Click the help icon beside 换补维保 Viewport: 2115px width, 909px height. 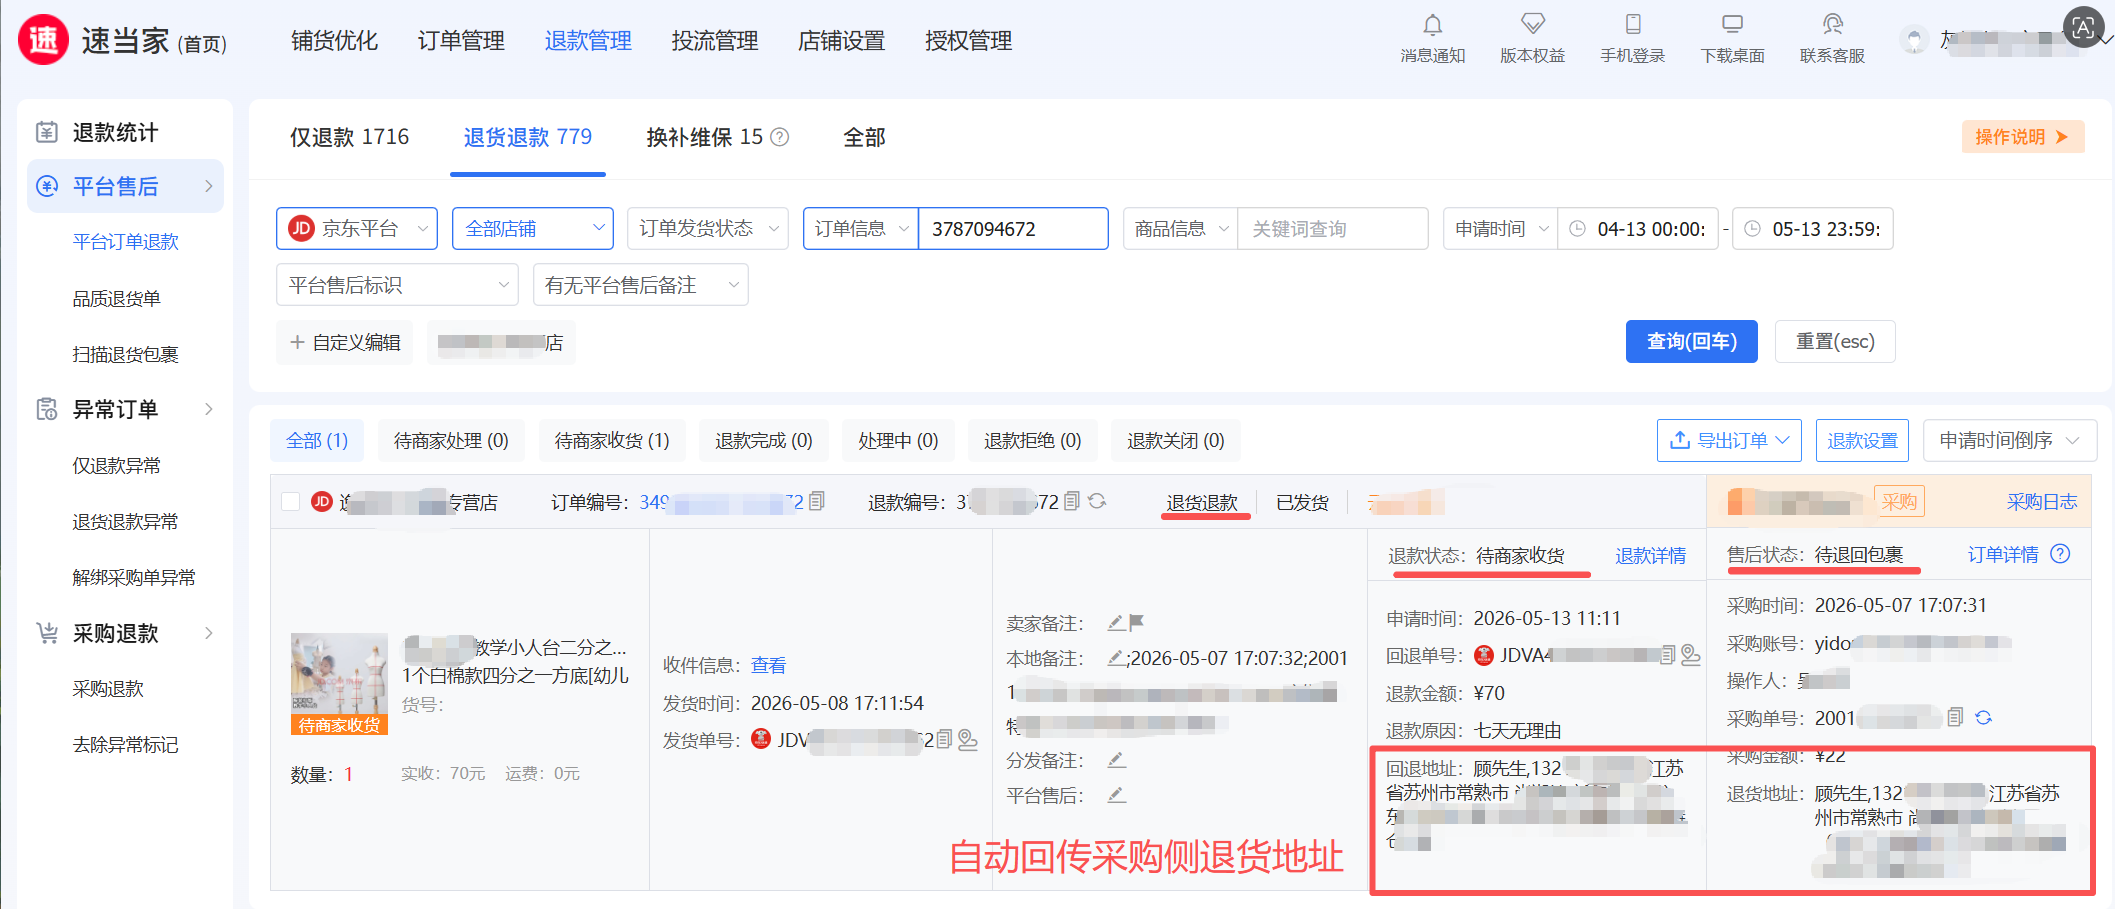point(780,137)
